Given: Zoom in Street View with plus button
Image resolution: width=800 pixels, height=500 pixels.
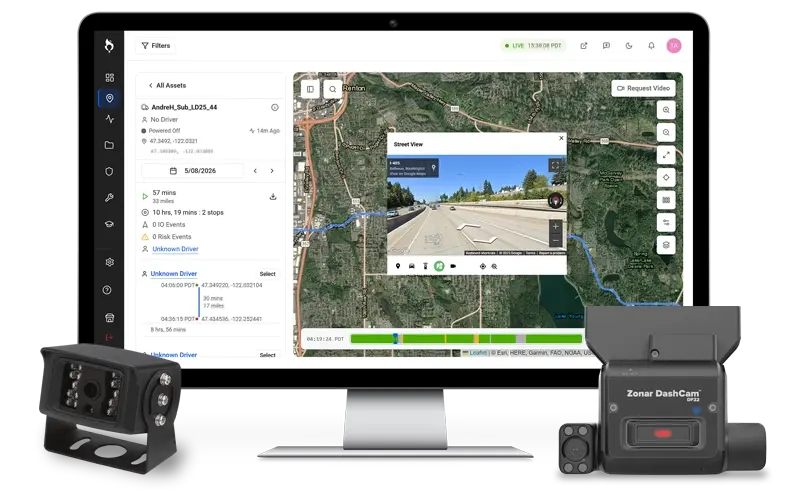Looking at the screenshot, I should [x=556, y=227].
